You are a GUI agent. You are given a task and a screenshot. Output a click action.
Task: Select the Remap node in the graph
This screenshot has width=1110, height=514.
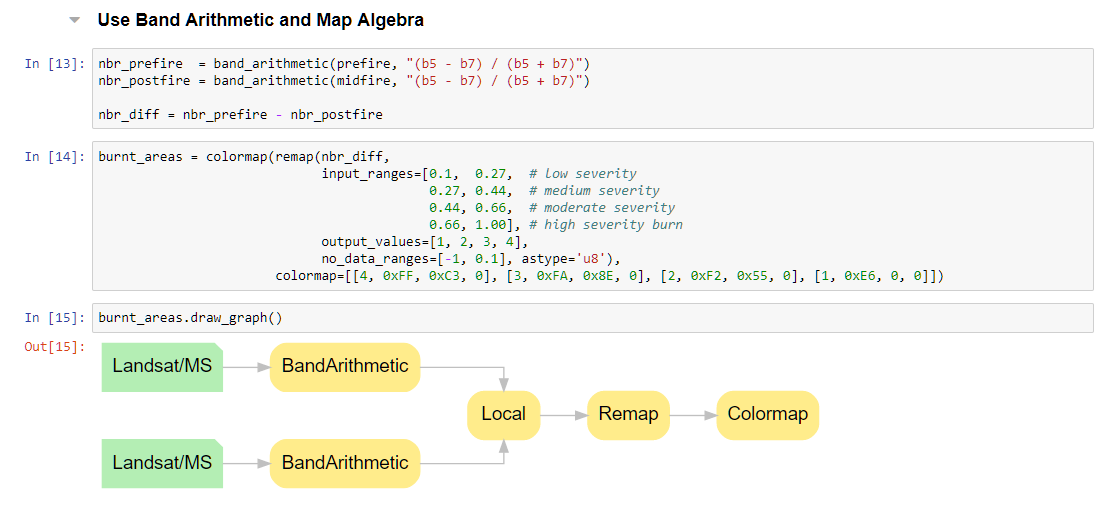[628, 414]
